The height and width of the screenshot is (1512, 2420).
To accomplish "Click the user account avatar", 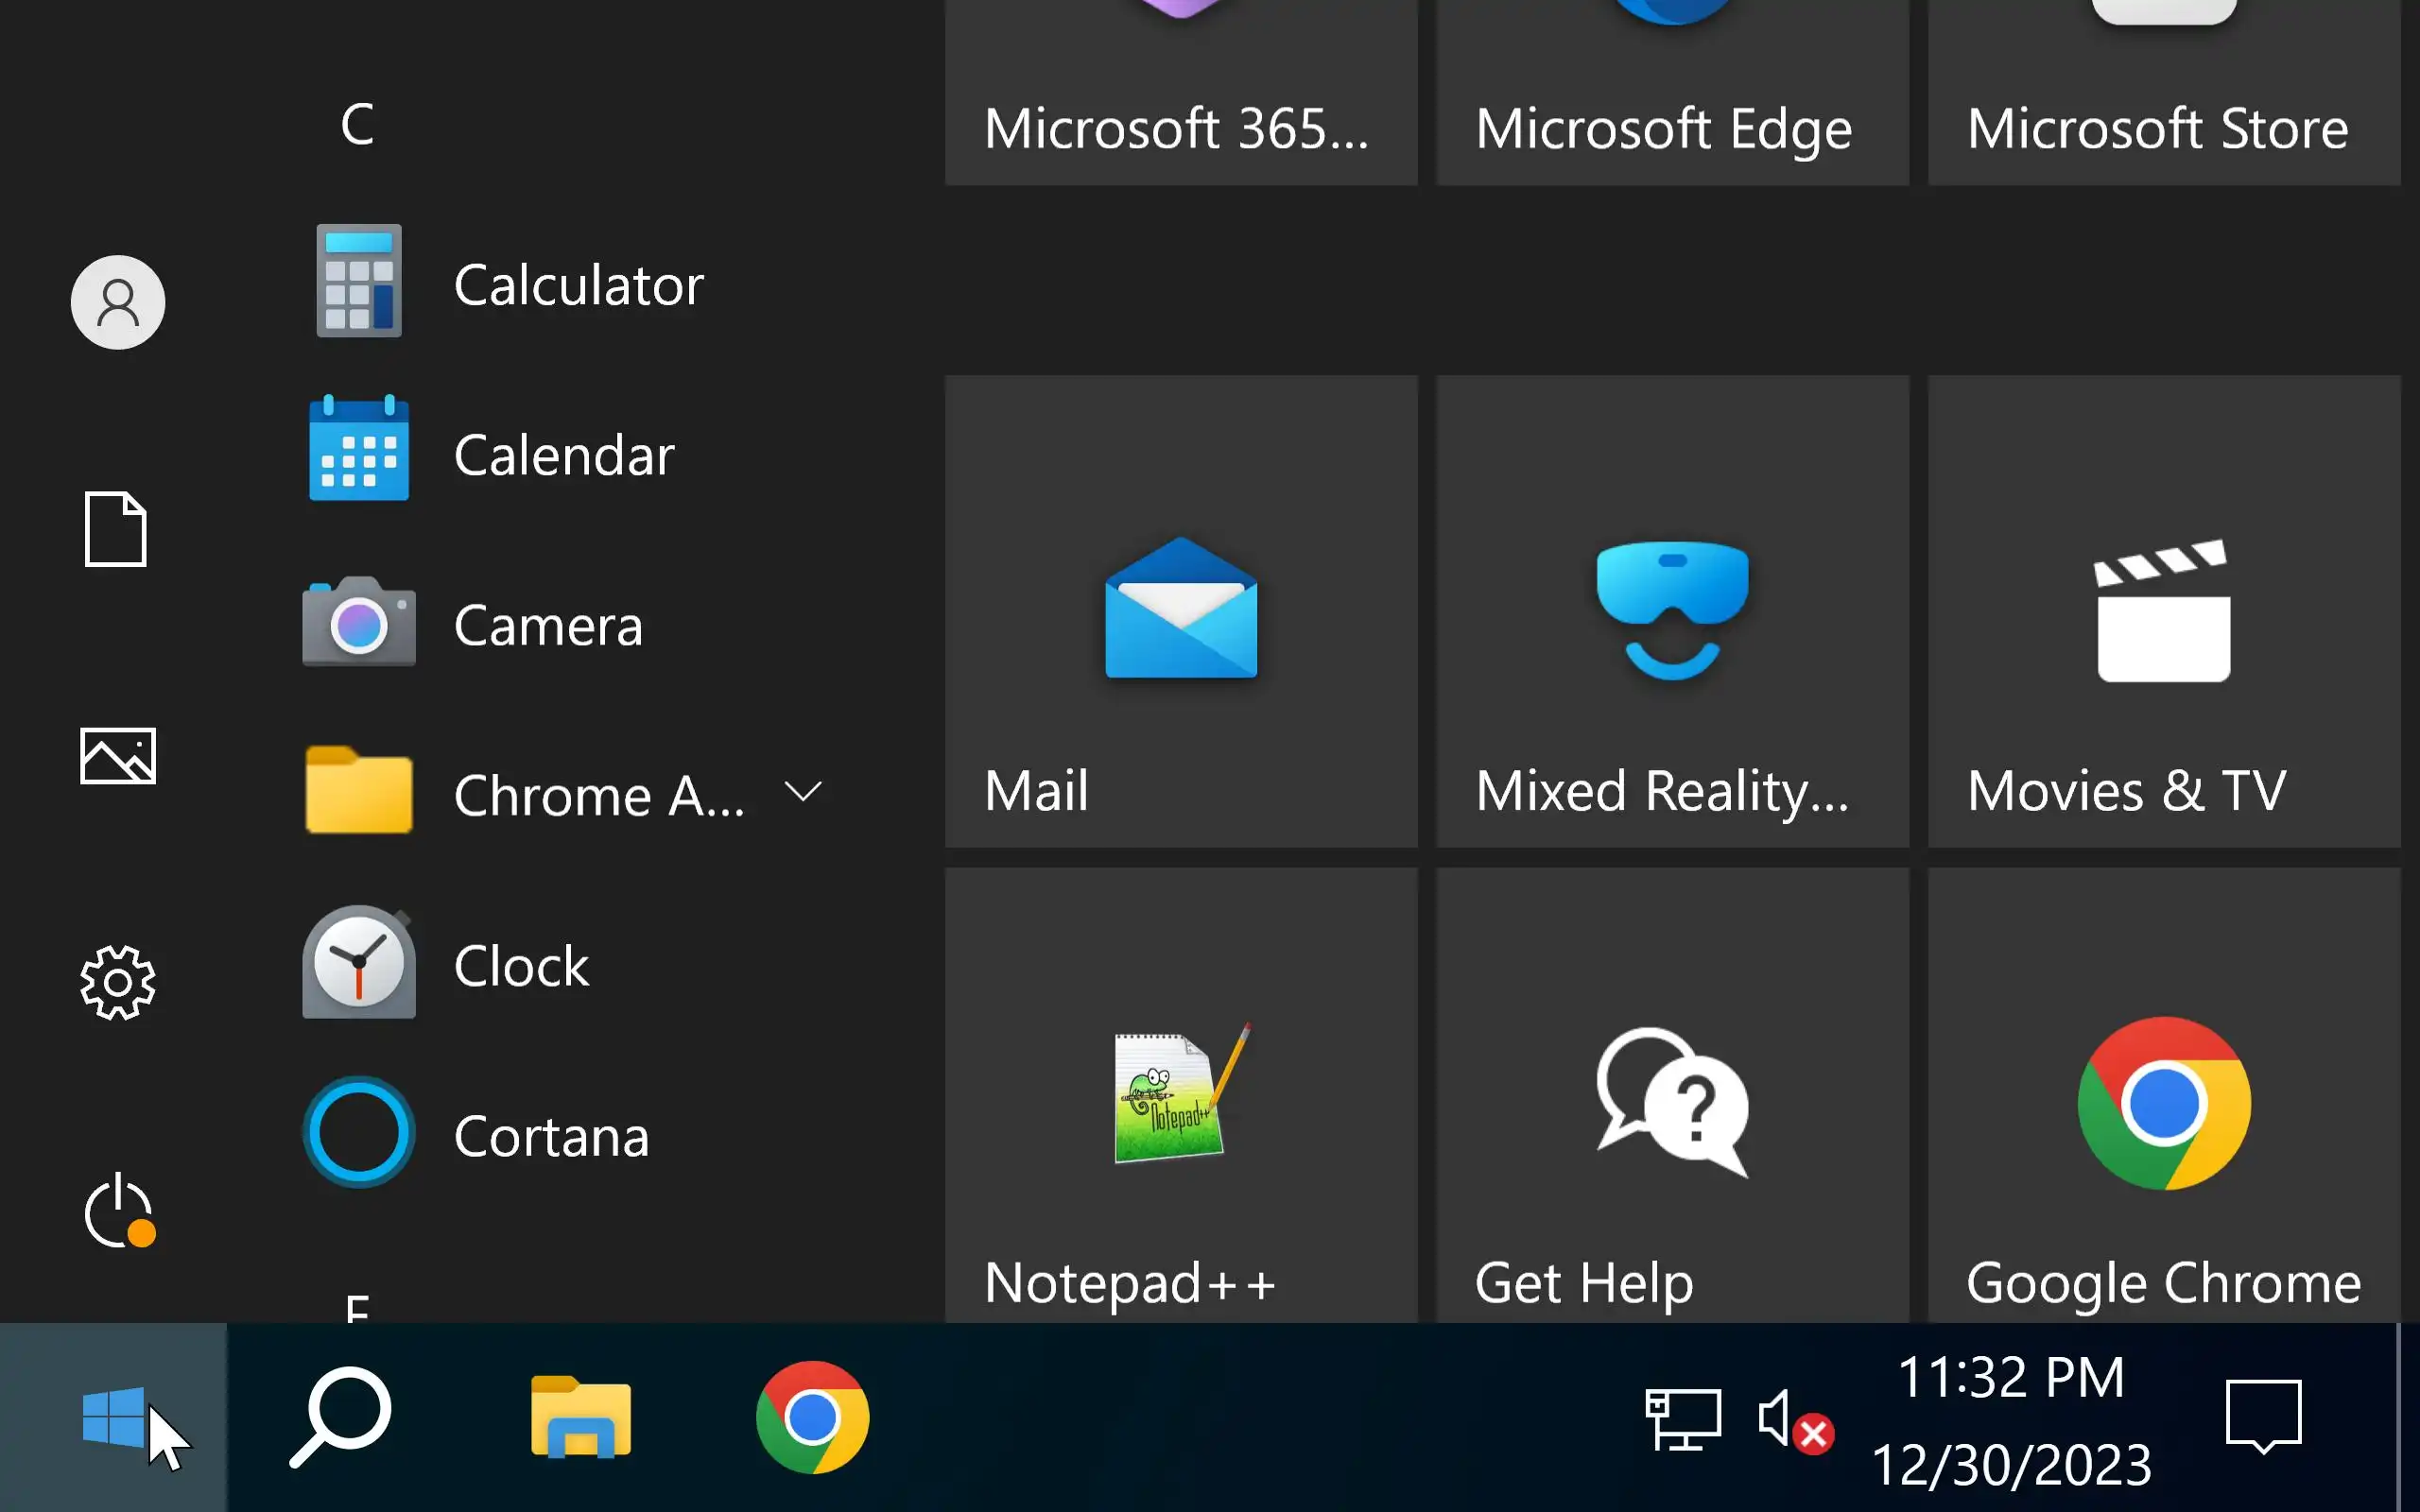I will coord(118,302).
